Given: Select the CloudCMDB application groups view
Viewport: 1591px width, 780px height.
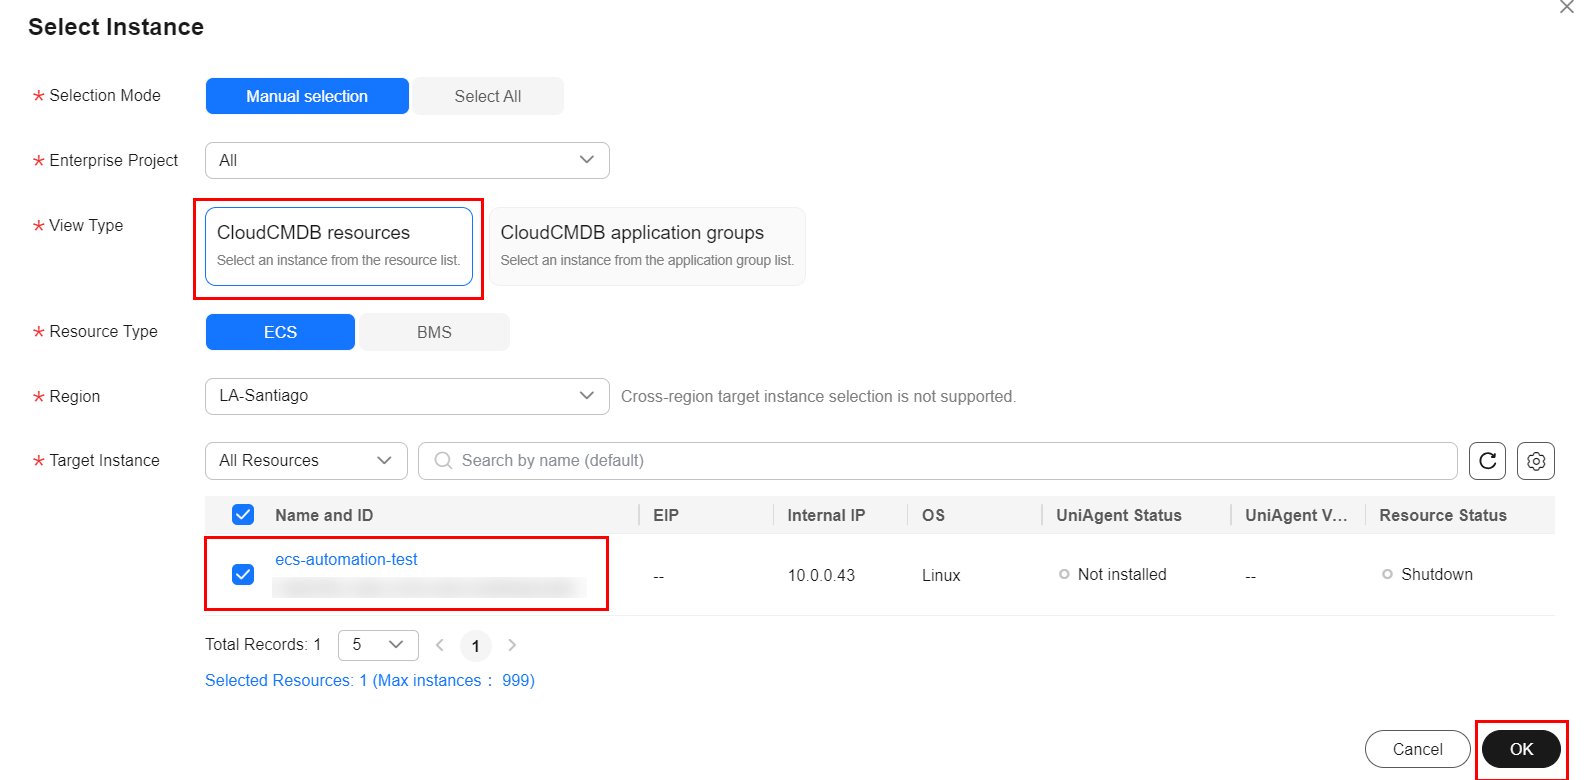Looking at the screenshot, I should 647,246.
